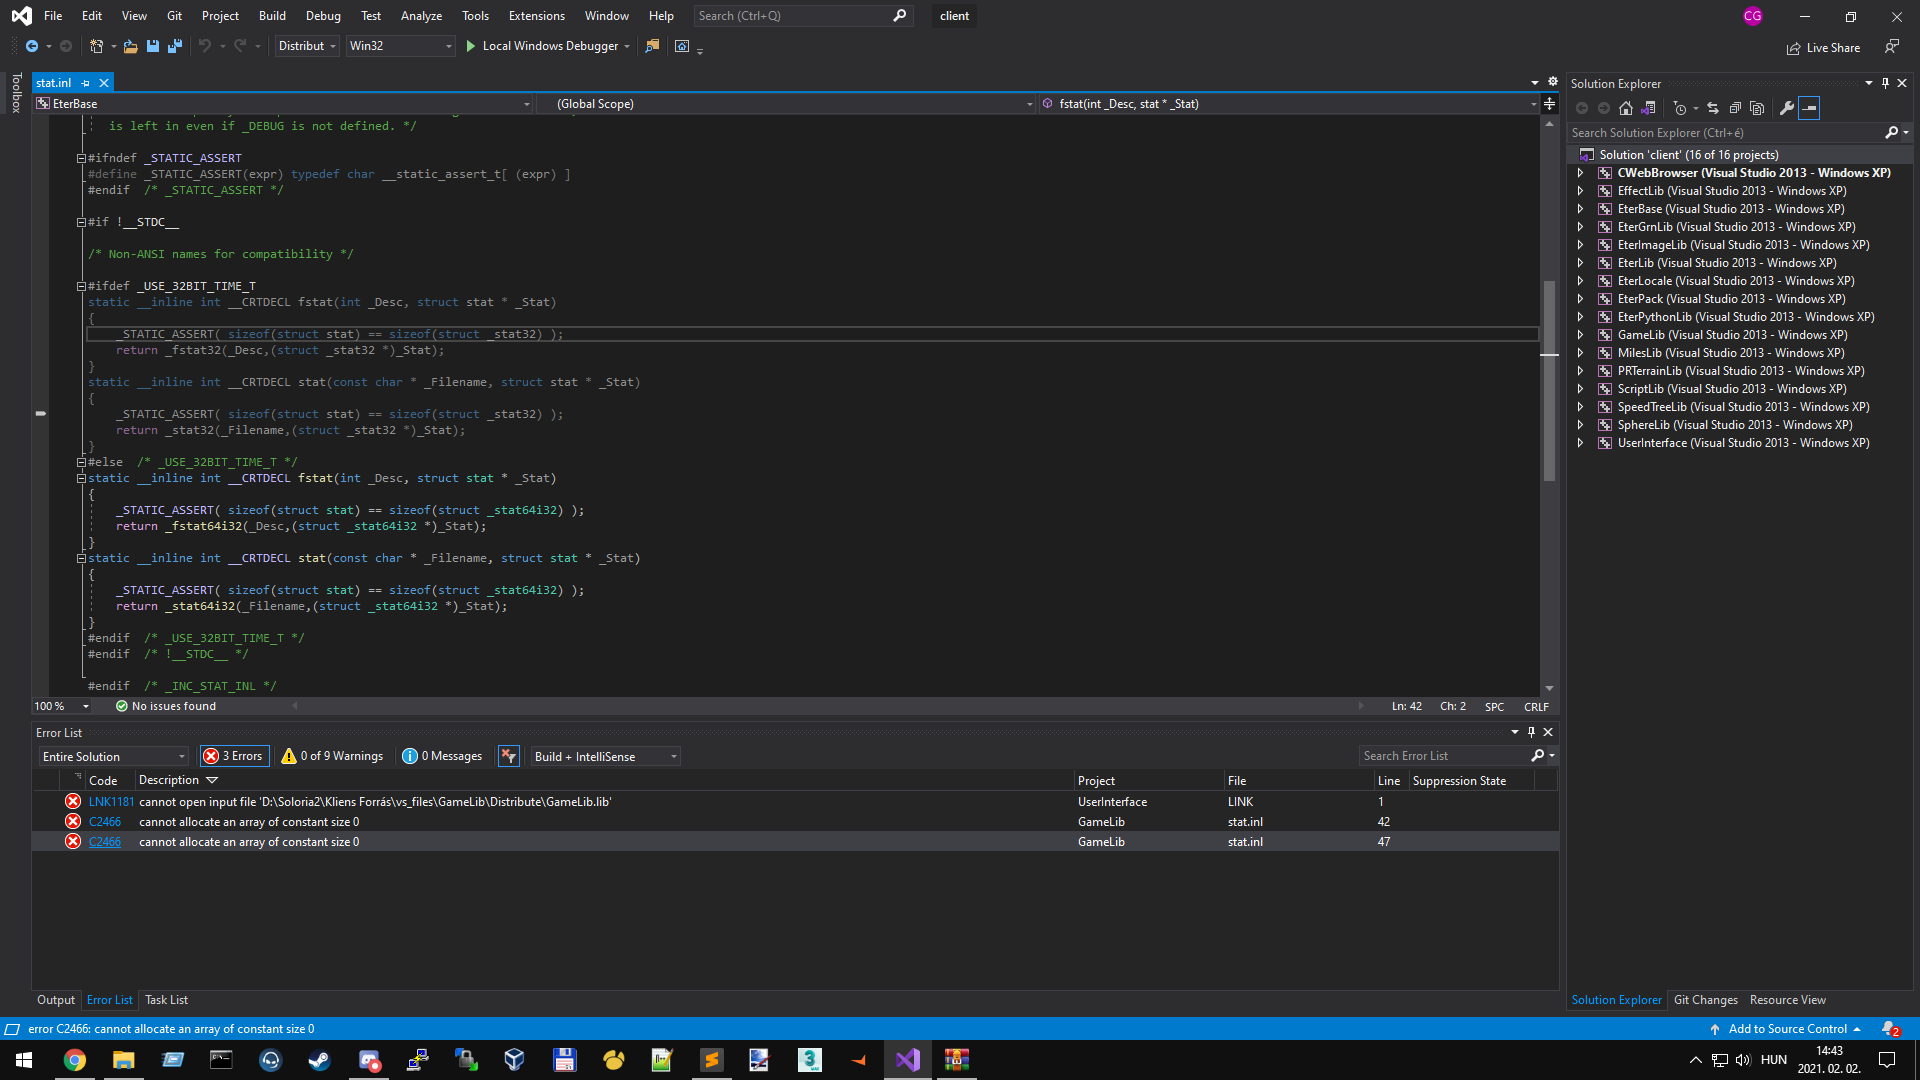The height and width of the screenshot is (1080, 1920).
Task: Sync with Active Document icon
Action: pos(1713,108)
